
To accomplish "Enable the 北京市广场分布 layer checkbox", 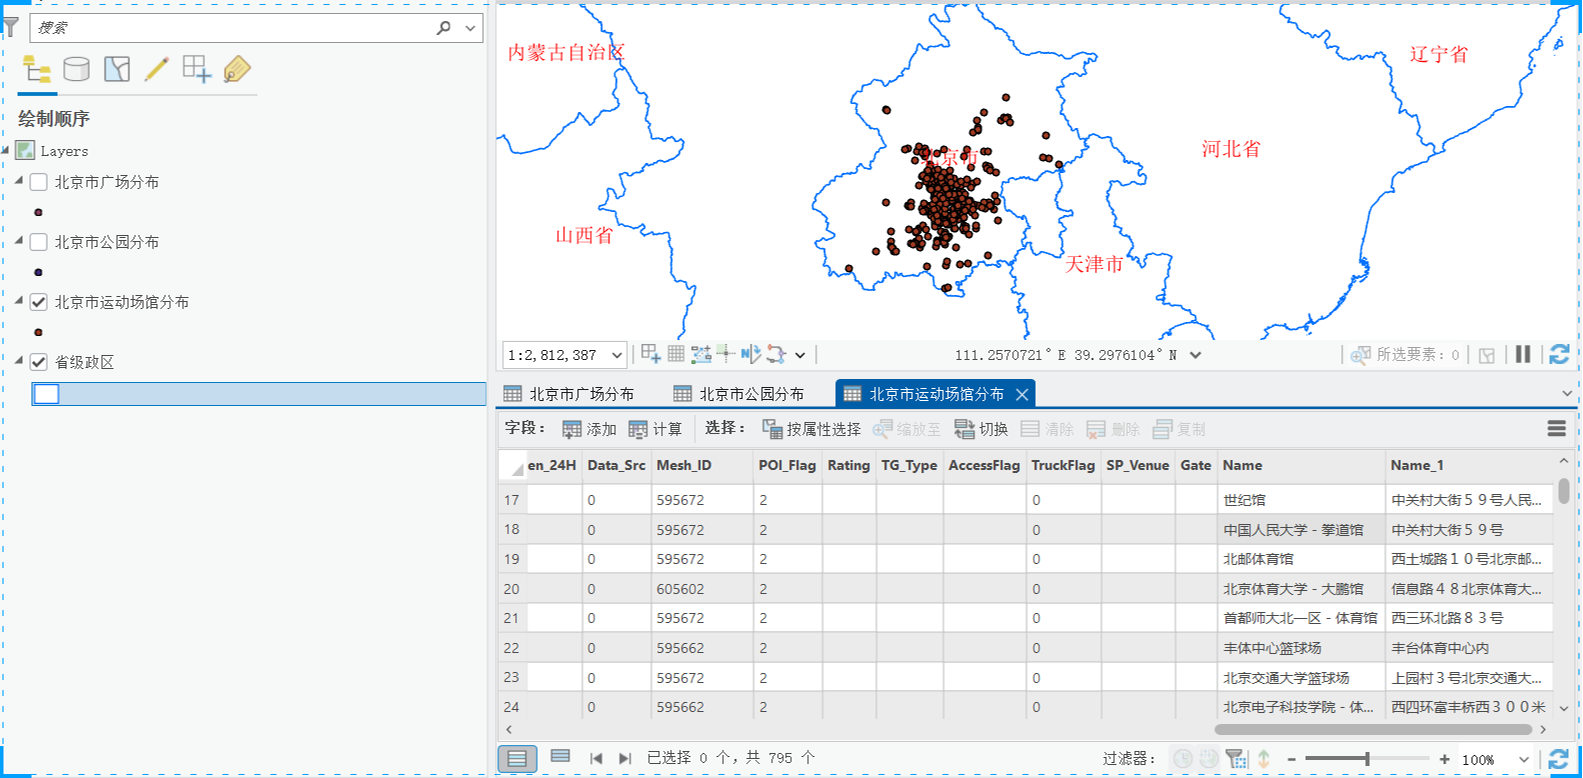I will pyautogui.click(x=39, y=182).
